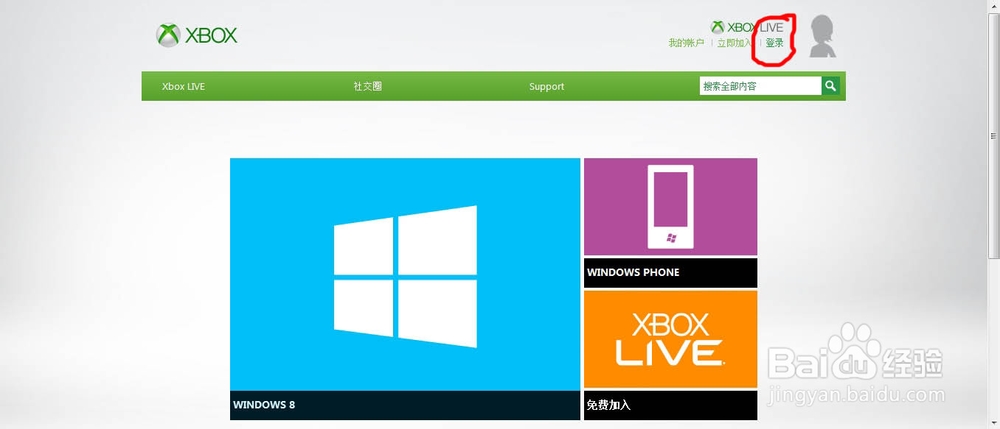
Task: Open the Support navigation menu item
Action: (x=547, y=87)
